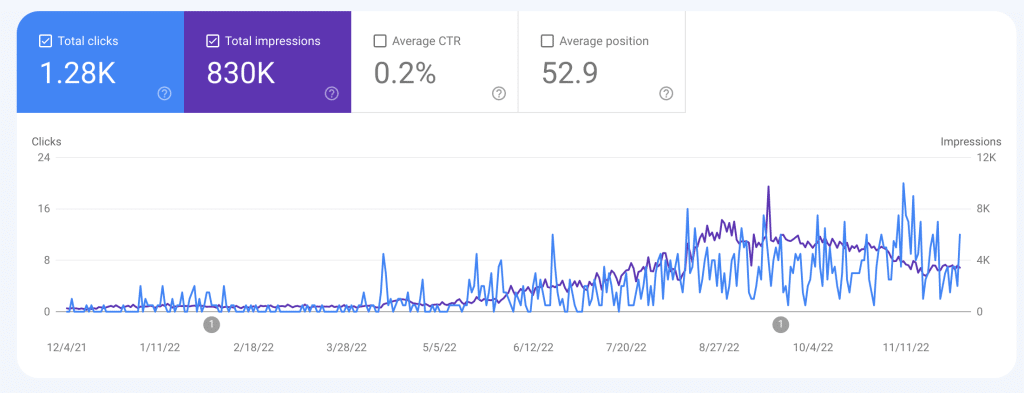Image resolution: width=1024 pixels, height=393 pixels.
Task: Click the 5/5/22 date label
Action: (441, 347)
